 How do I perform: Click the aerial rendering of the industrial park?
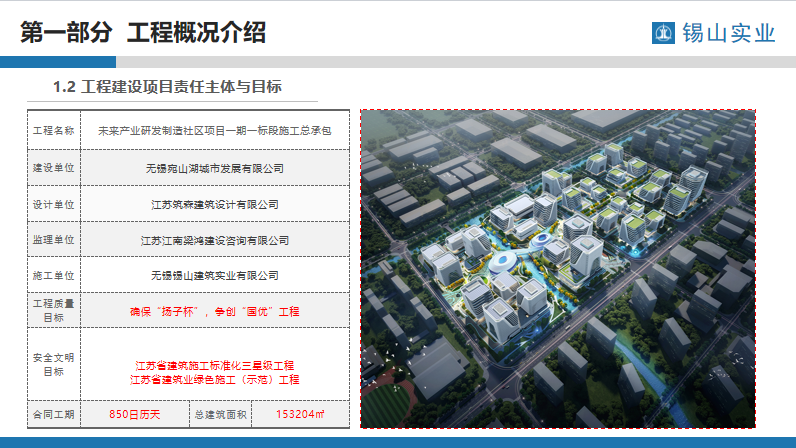(558, 268)
